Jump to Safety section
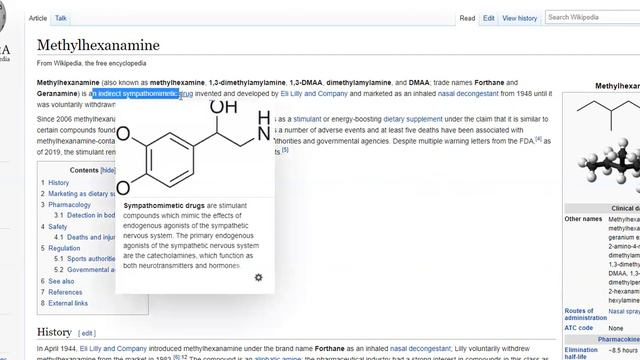This screenshot has width=640, height=360. point(58,227)
